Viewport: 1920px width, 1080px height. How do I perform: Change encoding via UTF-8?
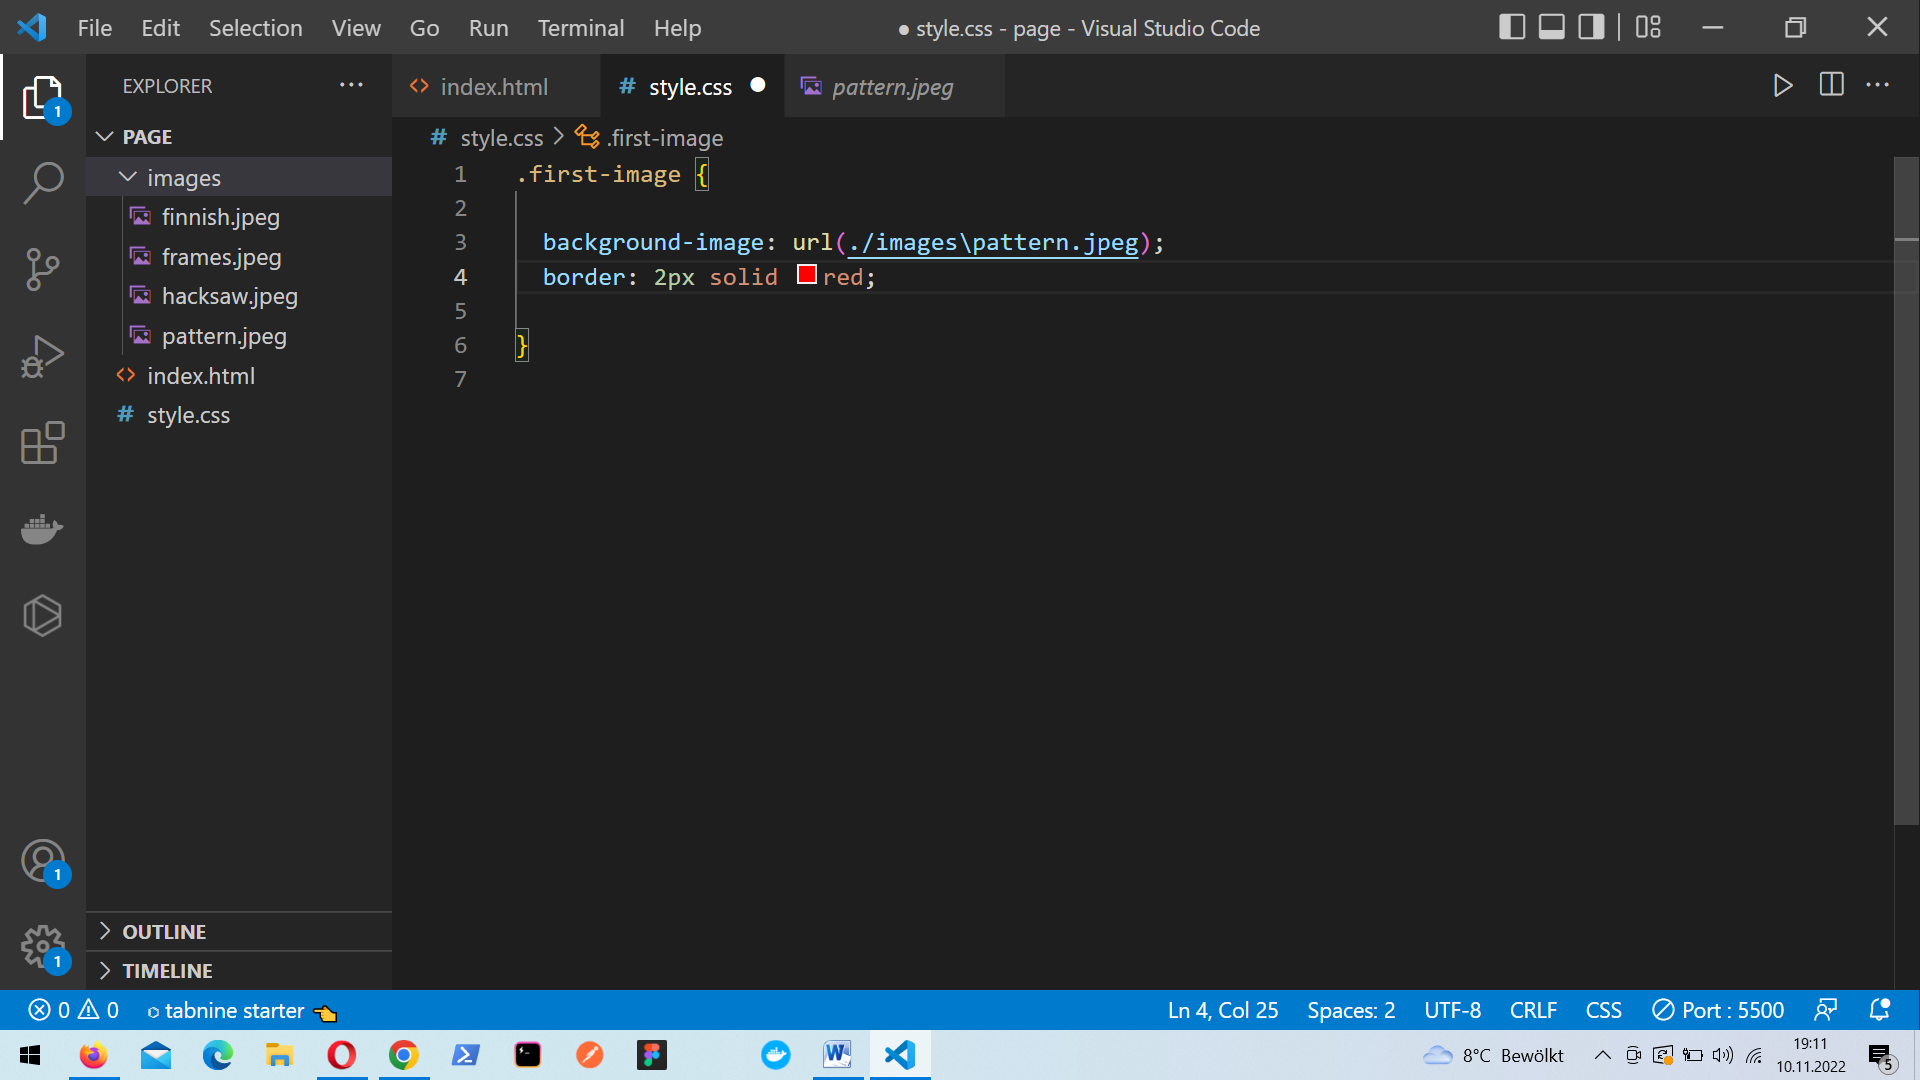click(x=1452, y=1010)
